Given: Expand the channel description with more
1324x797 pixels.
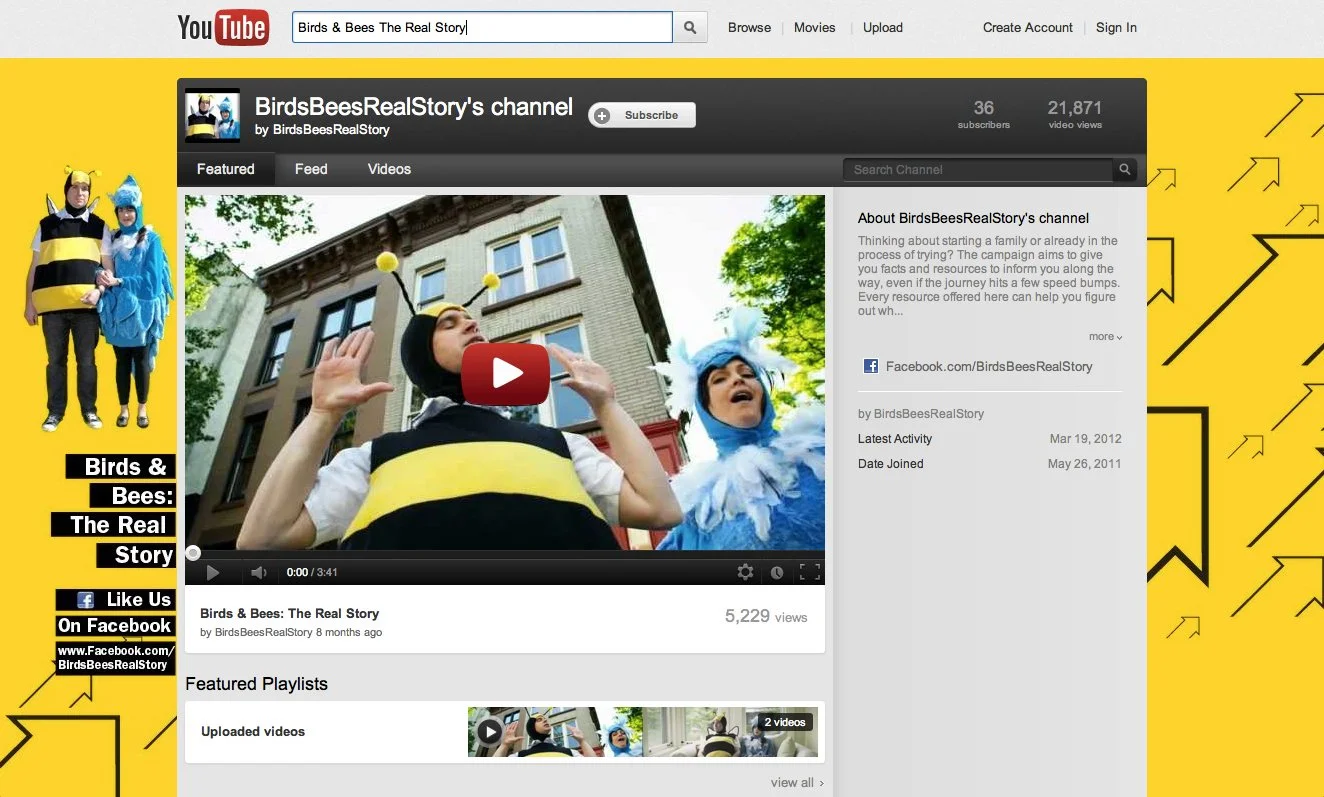Looking at the screenshot, I should [1106, 337].
